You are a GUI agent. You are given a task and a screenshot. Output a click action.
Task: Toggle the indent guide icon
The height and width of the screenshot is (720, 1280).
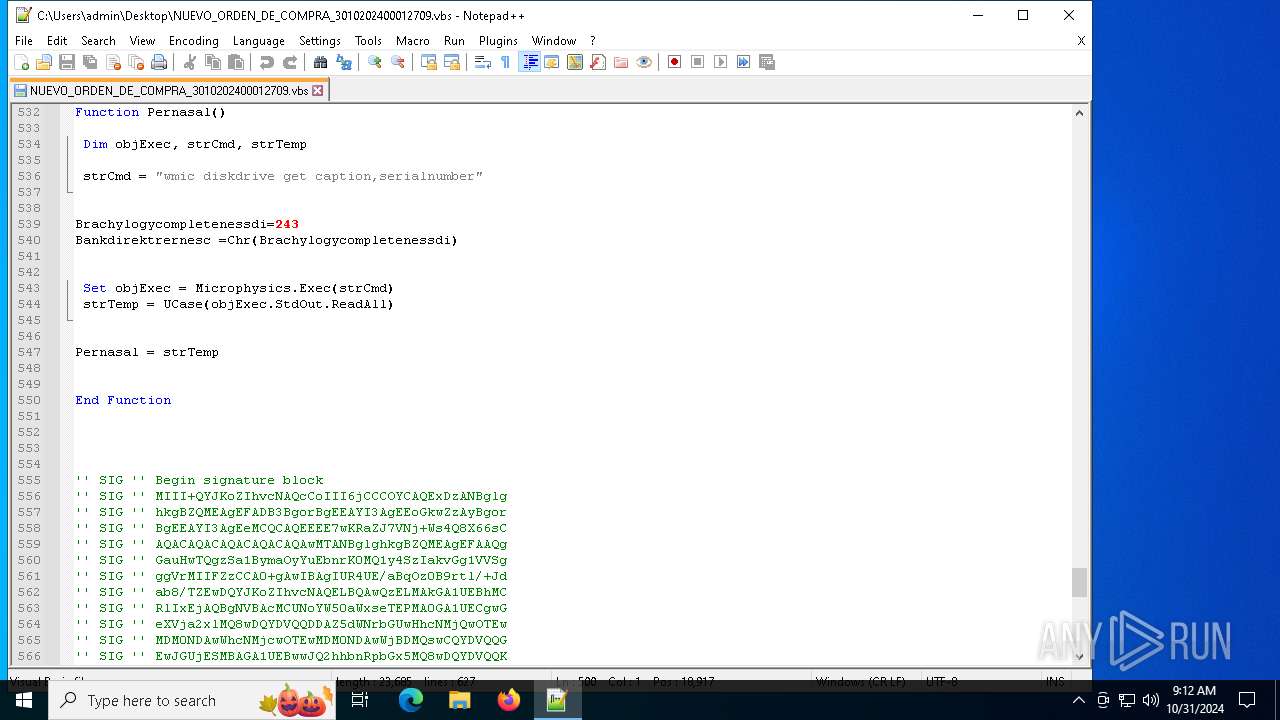coord(530,62)
